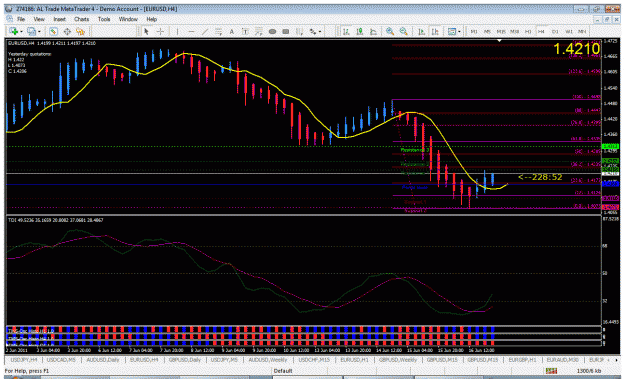Click the zoom out magnifier icon
The height and width of the screenshot is (379, 625).
click(x=403, y=31)
